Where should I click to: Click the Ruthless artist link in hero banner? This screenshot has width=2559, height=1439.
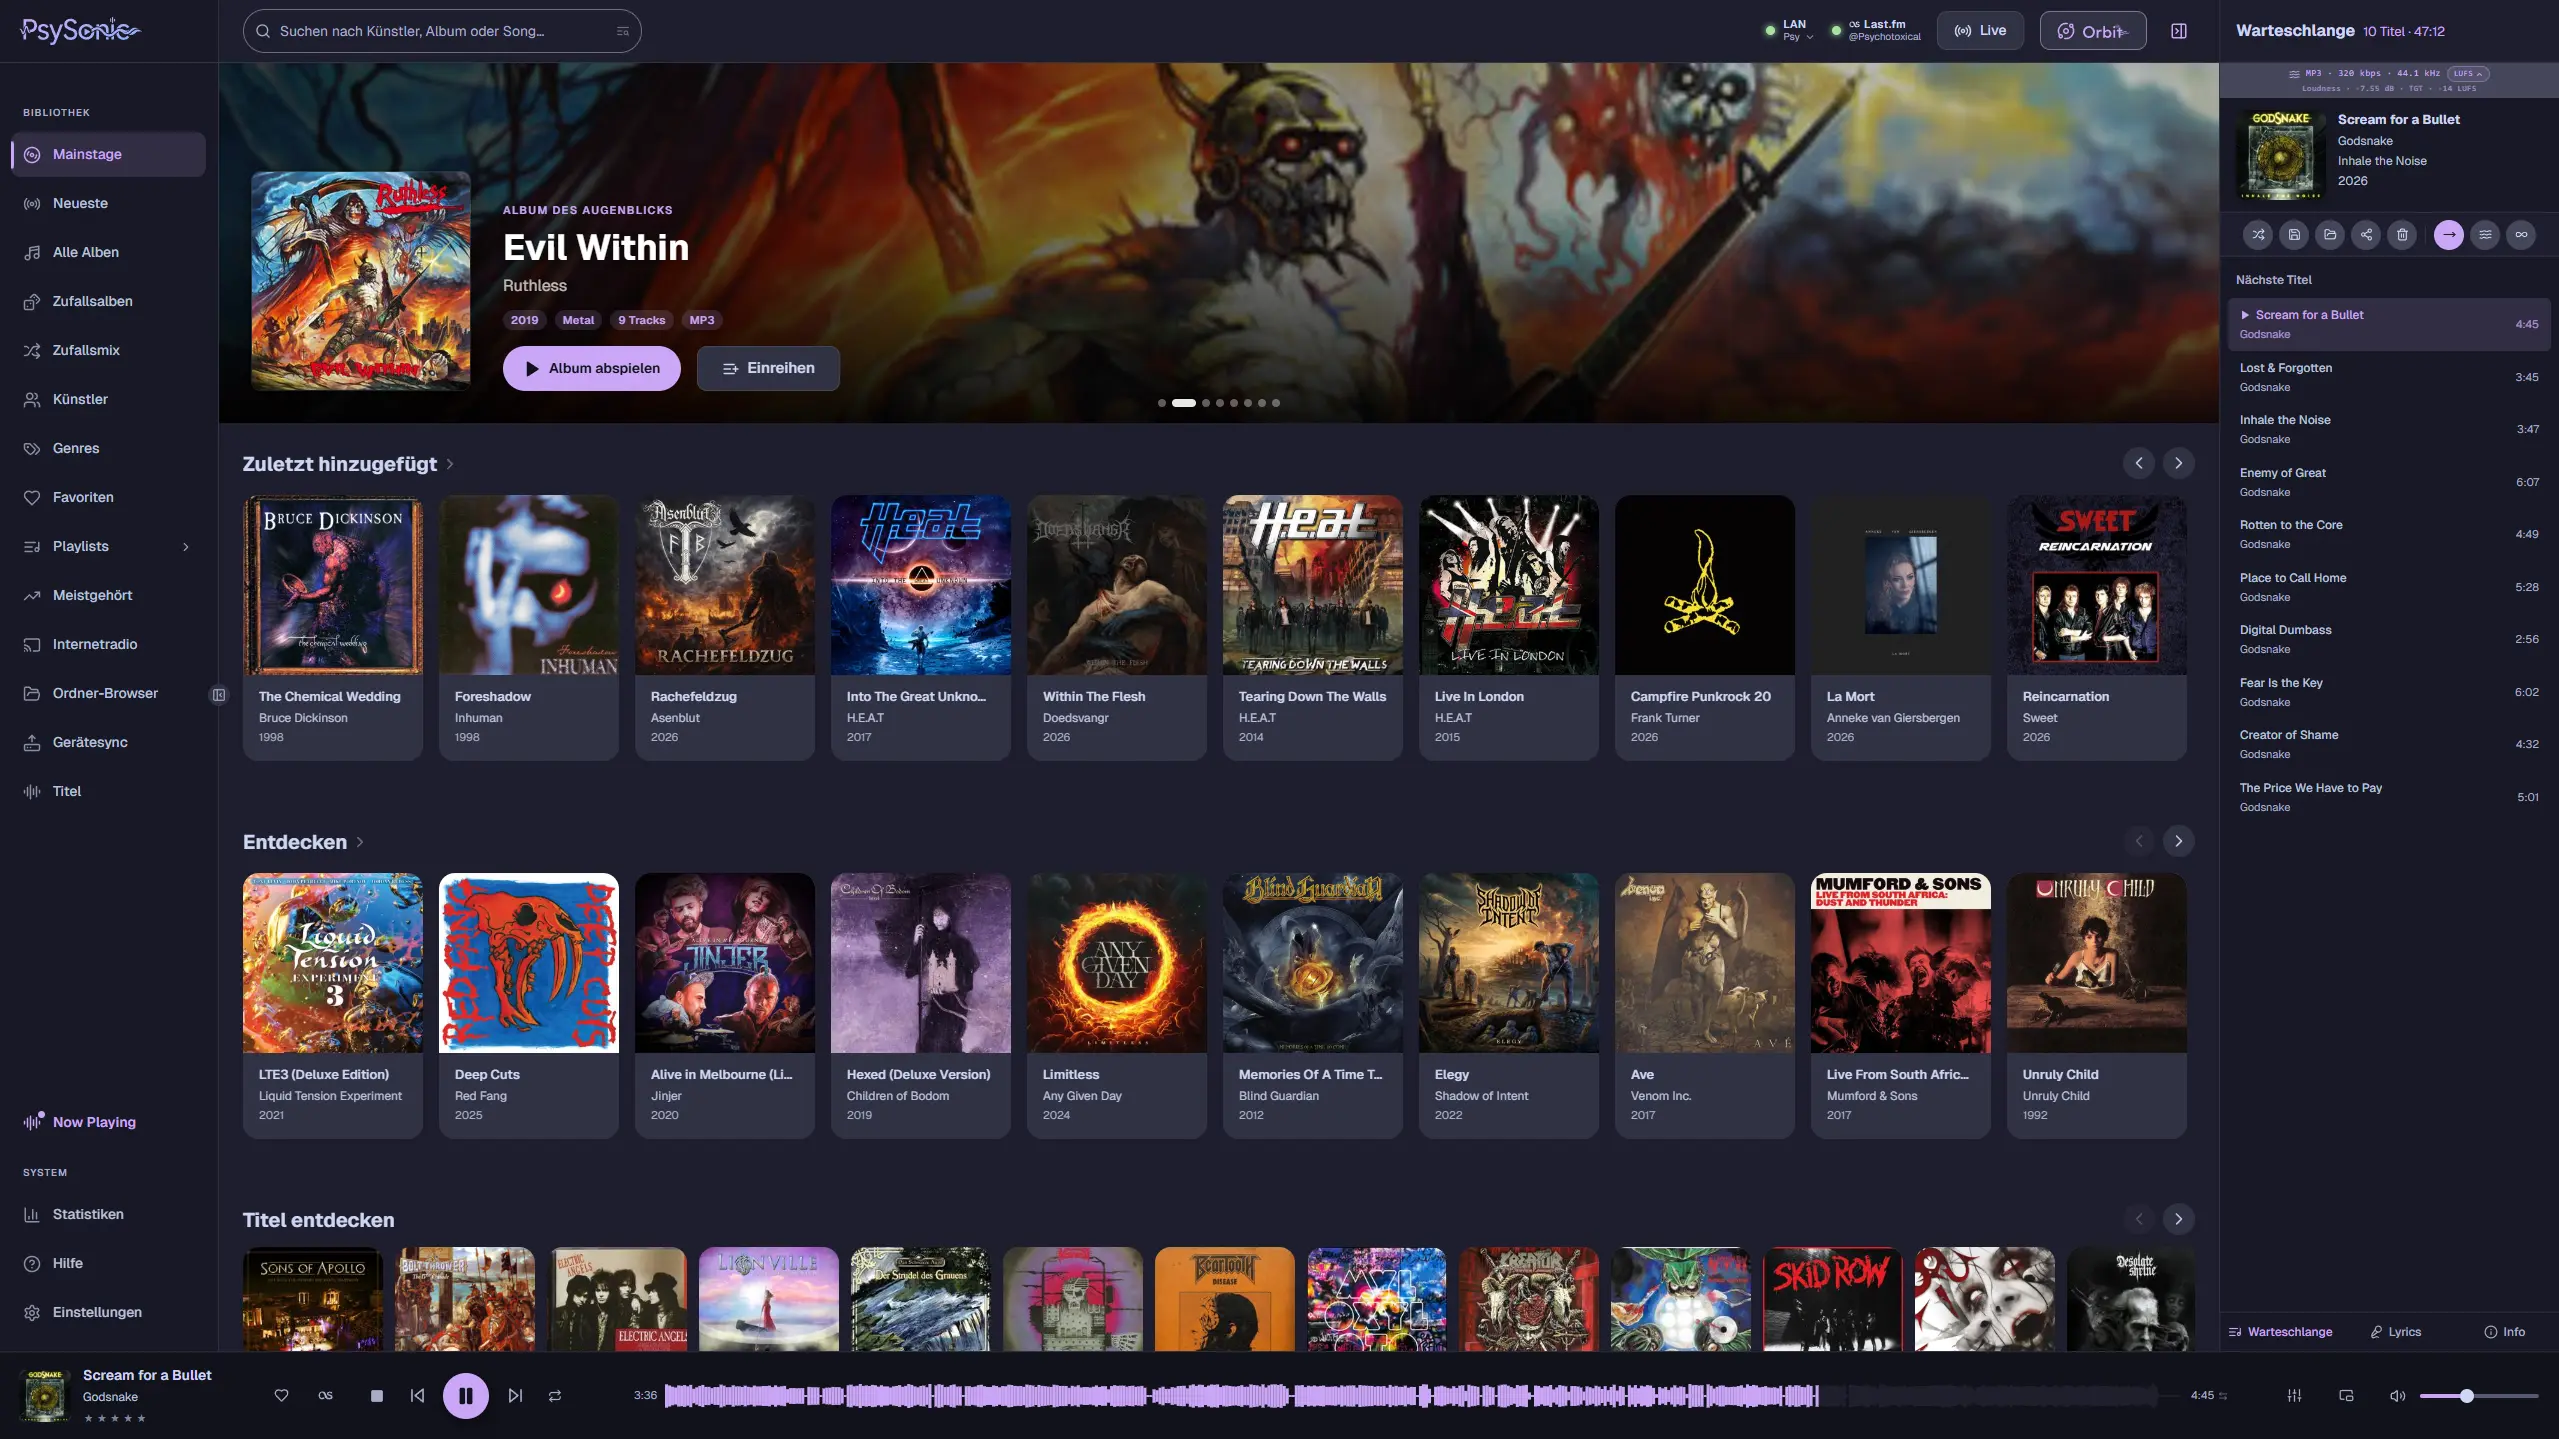tap(535, 286)
